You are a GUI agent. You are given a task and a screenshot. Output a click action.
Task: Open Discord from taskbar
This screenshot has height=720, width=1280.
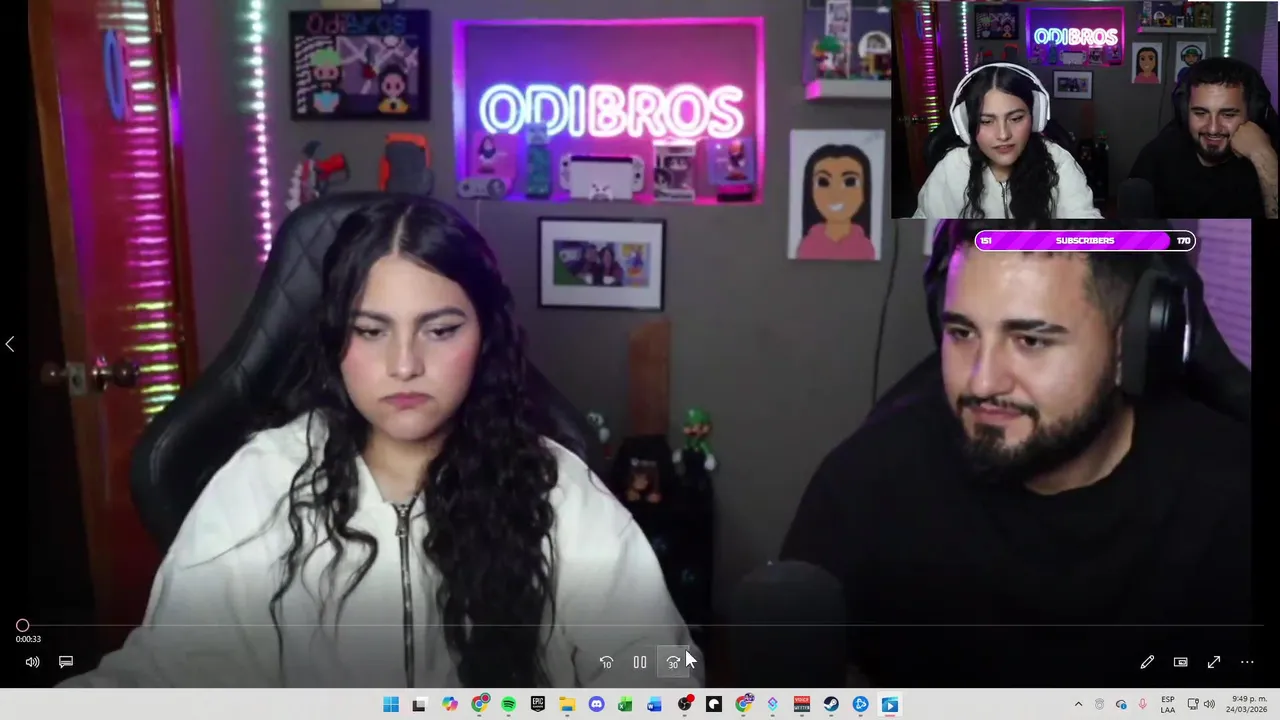[x=597, y=705]
